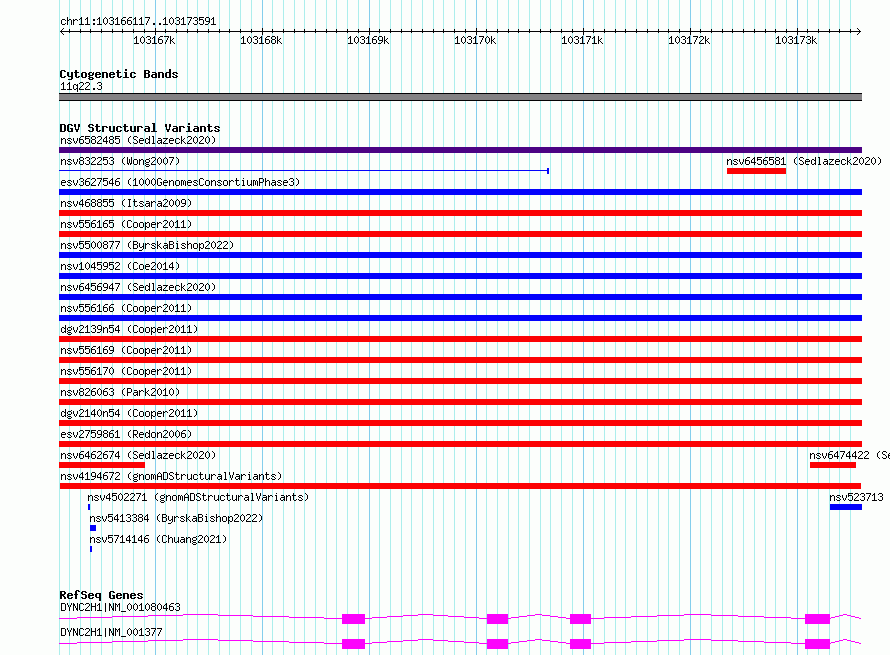Open nsv556170 (Cooper2011) label

click(x=126, y=371)
